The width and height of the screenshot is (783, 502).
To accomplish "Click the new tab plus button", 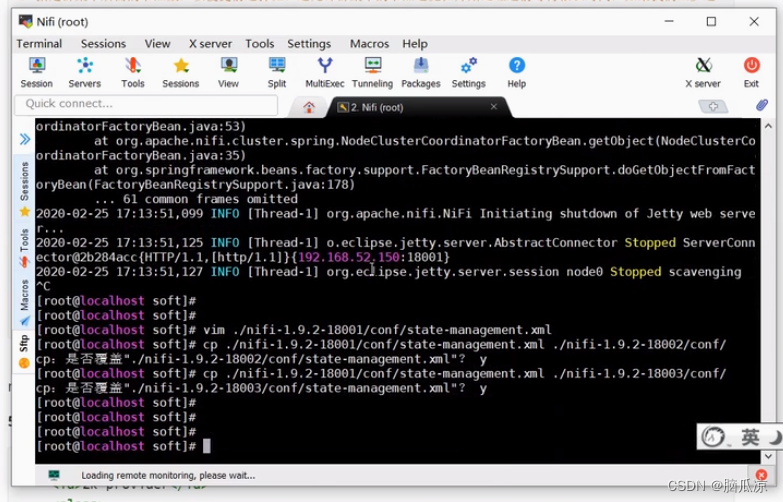I will tap(713, 106).
